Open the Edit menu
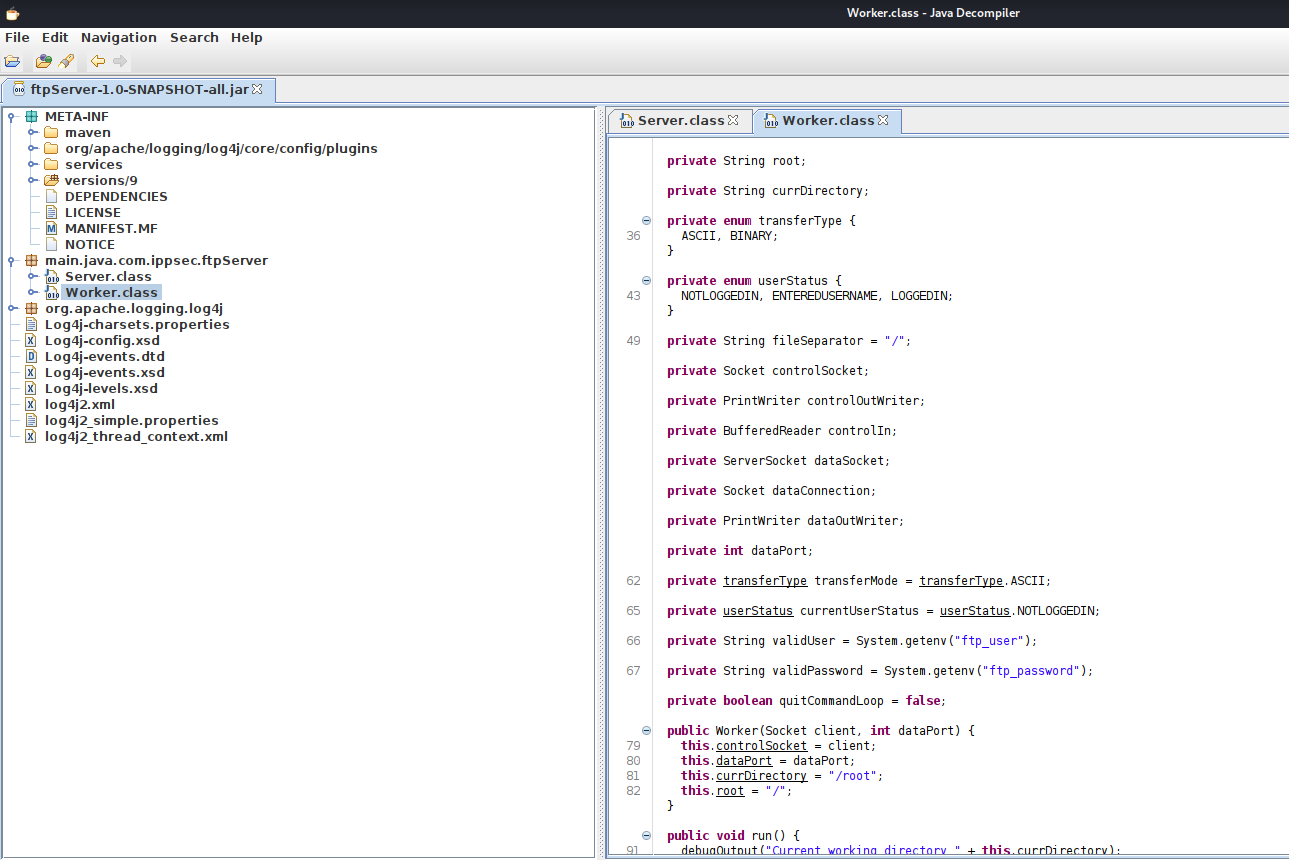 tap(55, 37)
